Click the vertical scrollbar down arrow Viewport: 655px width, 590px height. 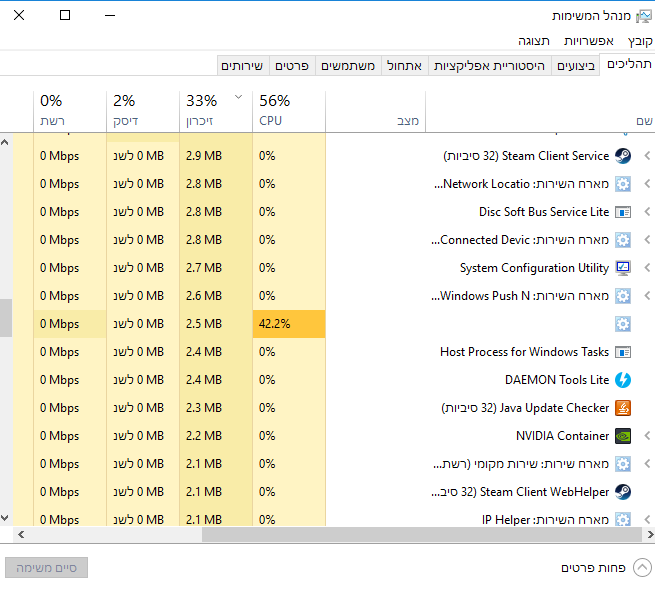pyautogui.click(x=5, y=518)
